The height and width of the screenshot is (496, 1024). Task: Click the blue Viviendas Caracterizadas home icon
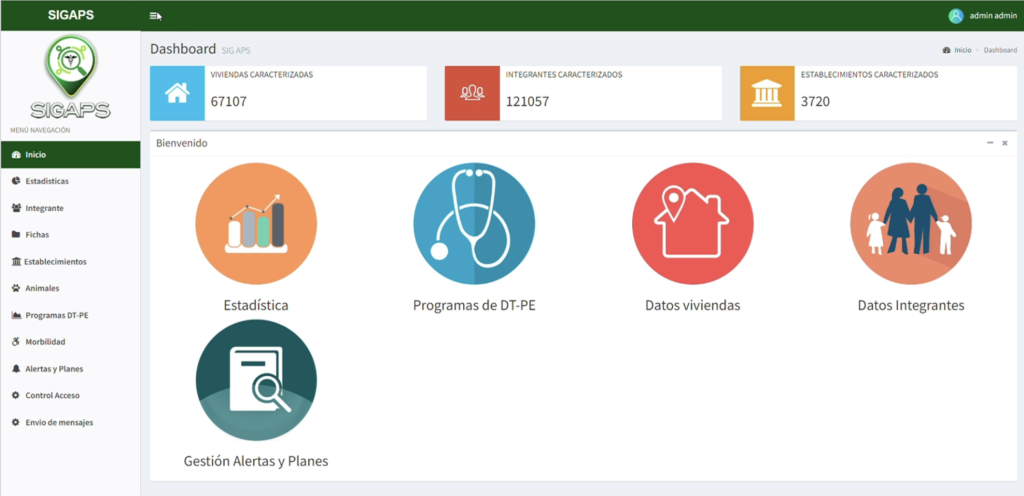[177, 94]
